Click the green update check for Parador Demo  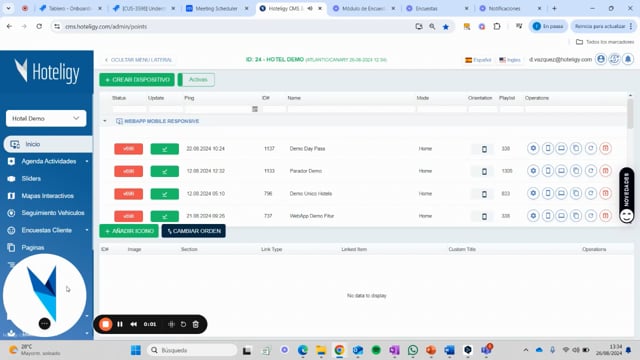[x=164, y=171]
